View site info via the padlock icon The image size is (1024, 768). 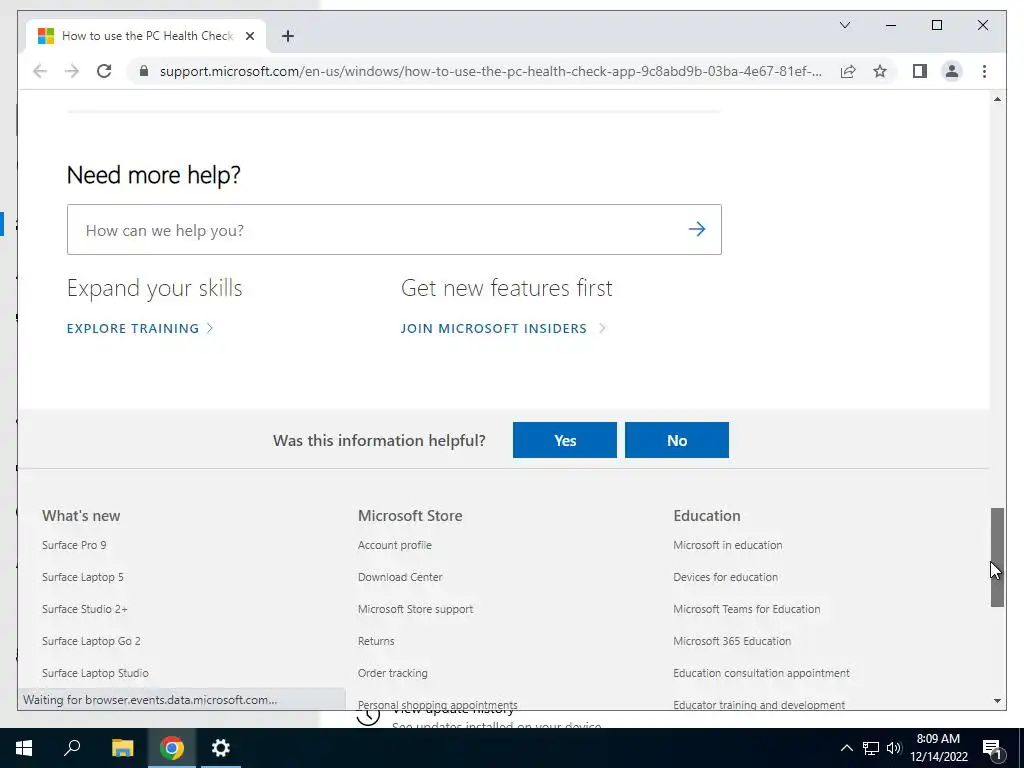tap(144, 71)
